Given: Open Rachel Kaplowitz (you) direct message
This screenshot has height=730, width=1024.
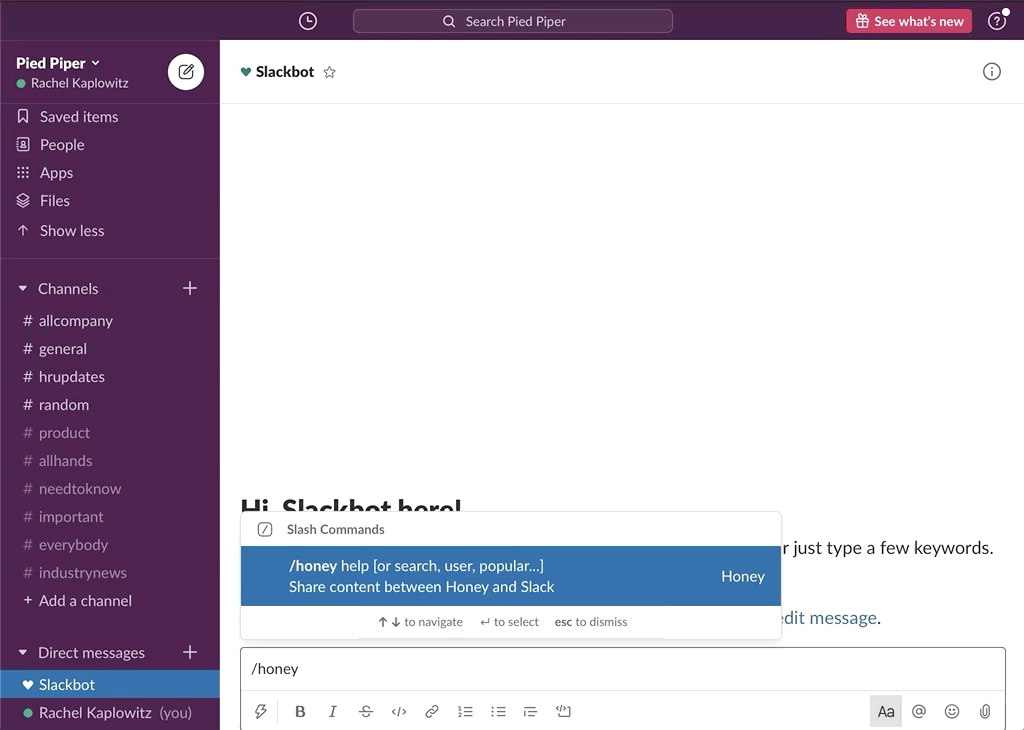Looking at the screenshot, I should [x=110, y=712].
